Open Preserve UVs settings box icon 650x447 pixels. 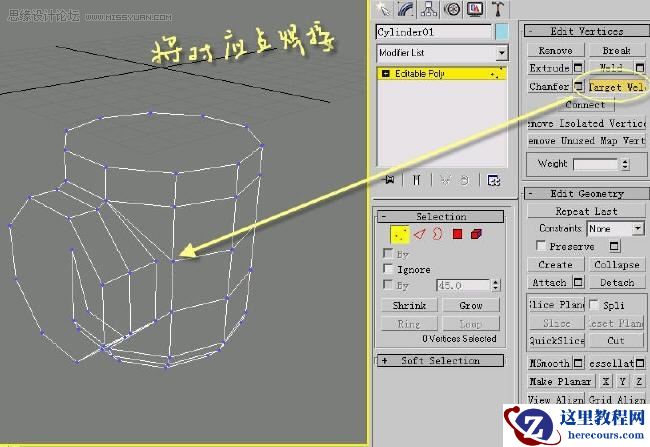click(x=614, y=246)
